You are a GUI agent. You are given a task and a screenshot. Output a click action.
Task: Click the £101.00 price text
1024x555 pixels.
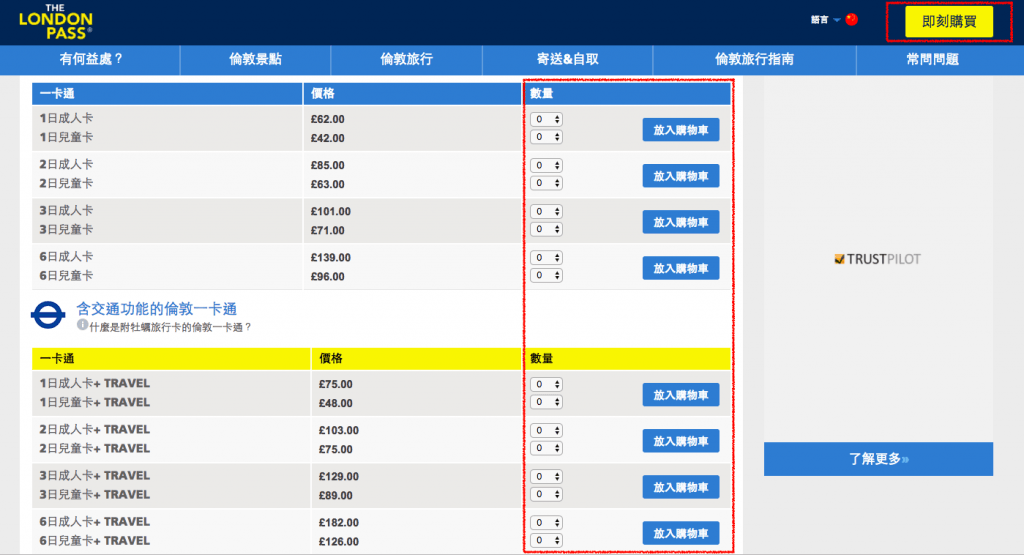point(331,212)
